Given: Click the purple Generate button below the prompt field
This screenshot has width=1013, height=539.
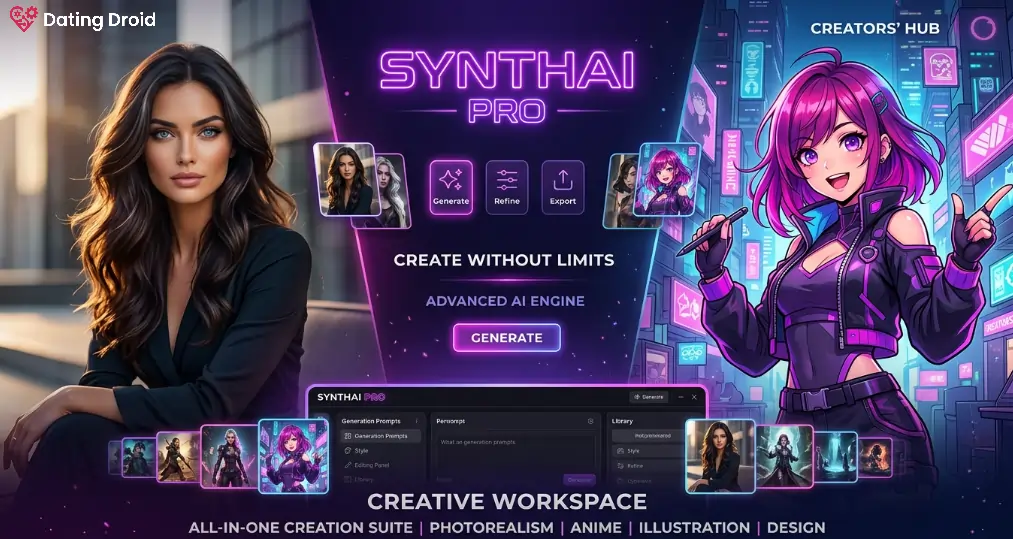Looking at the screenshot, I should tap(580, 480).
